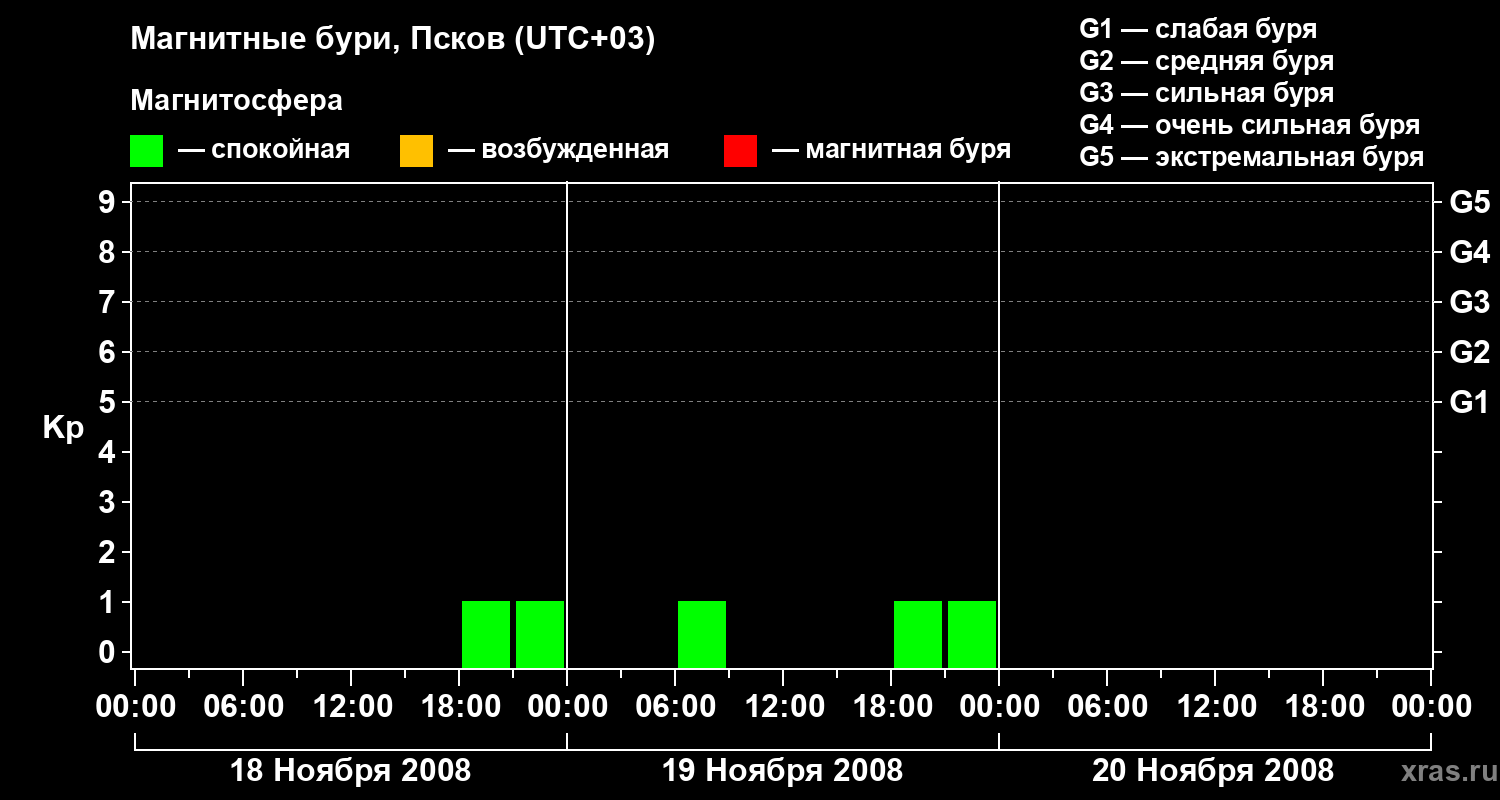
Task: Click the final "00:00" label ending 20 Ноября
Action: pyautogui.click(x=1431, y=706)
